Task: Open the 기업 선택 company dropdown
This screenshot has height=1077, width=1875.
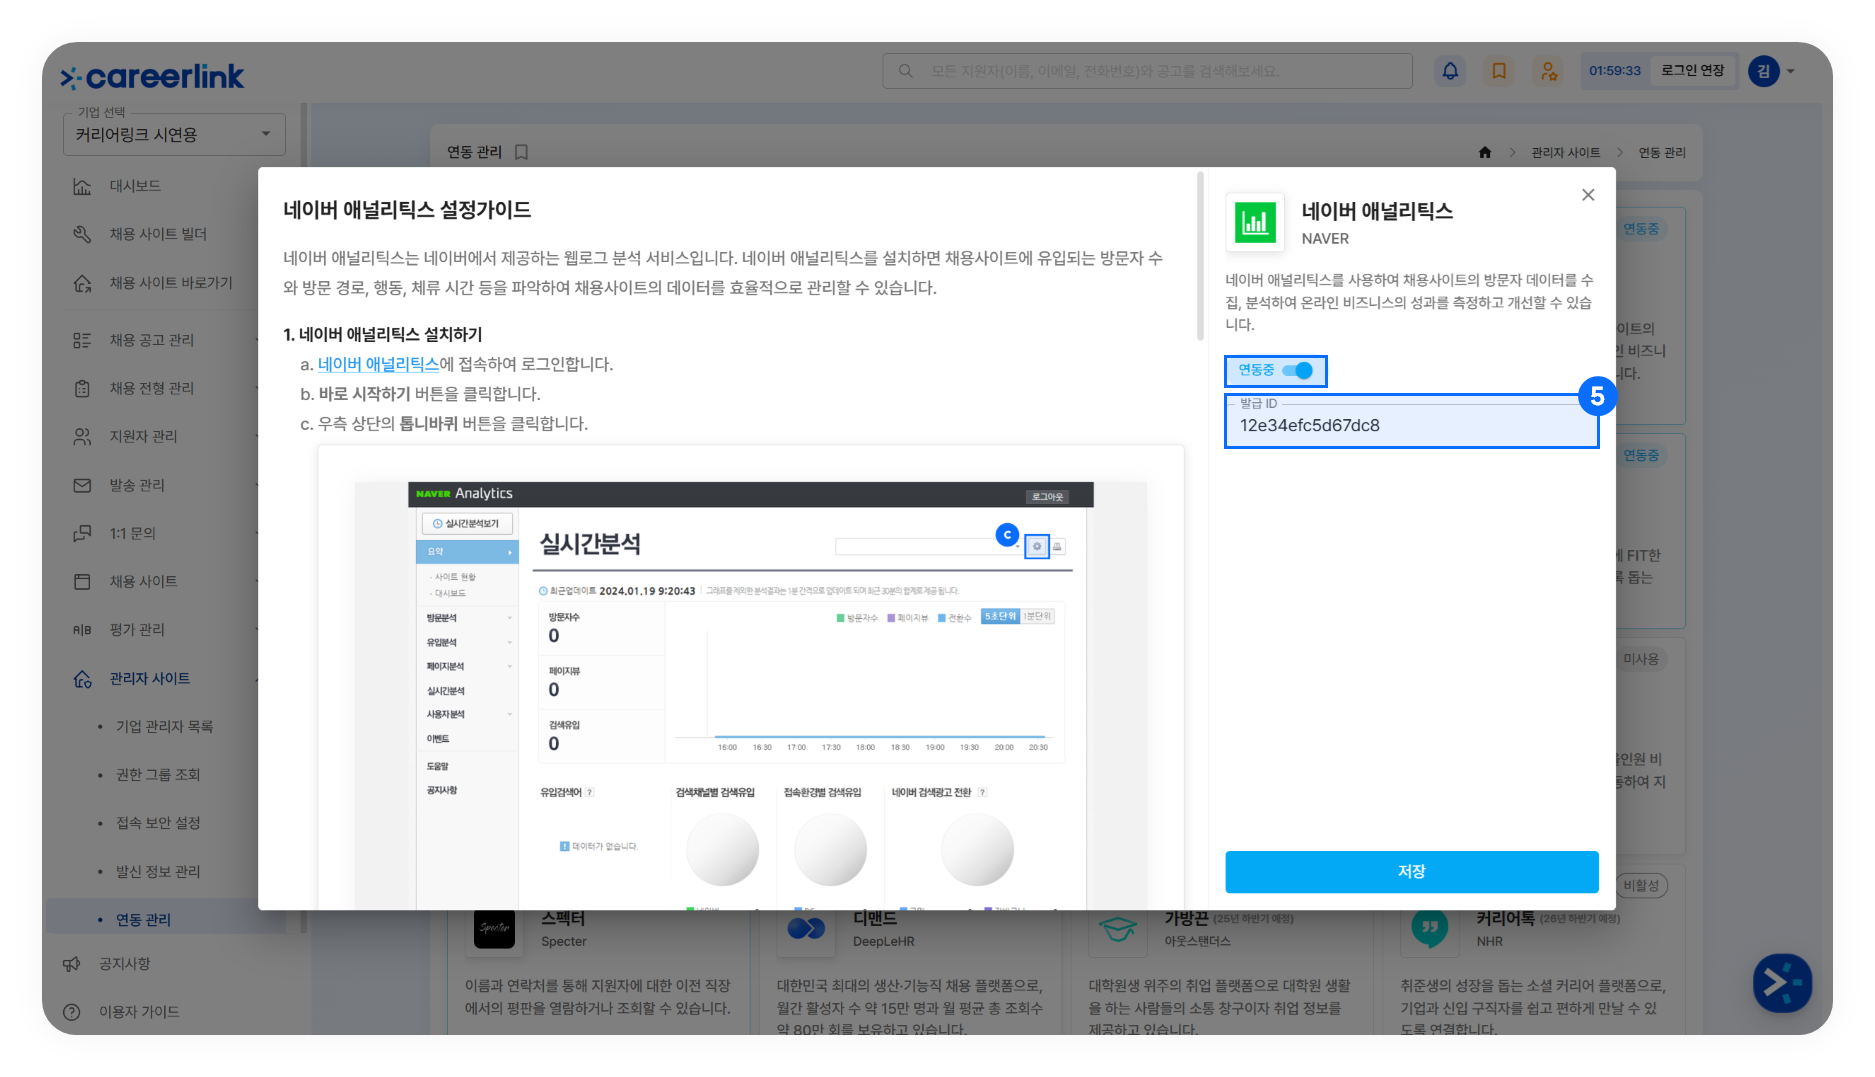Action: tap(174, 134)
